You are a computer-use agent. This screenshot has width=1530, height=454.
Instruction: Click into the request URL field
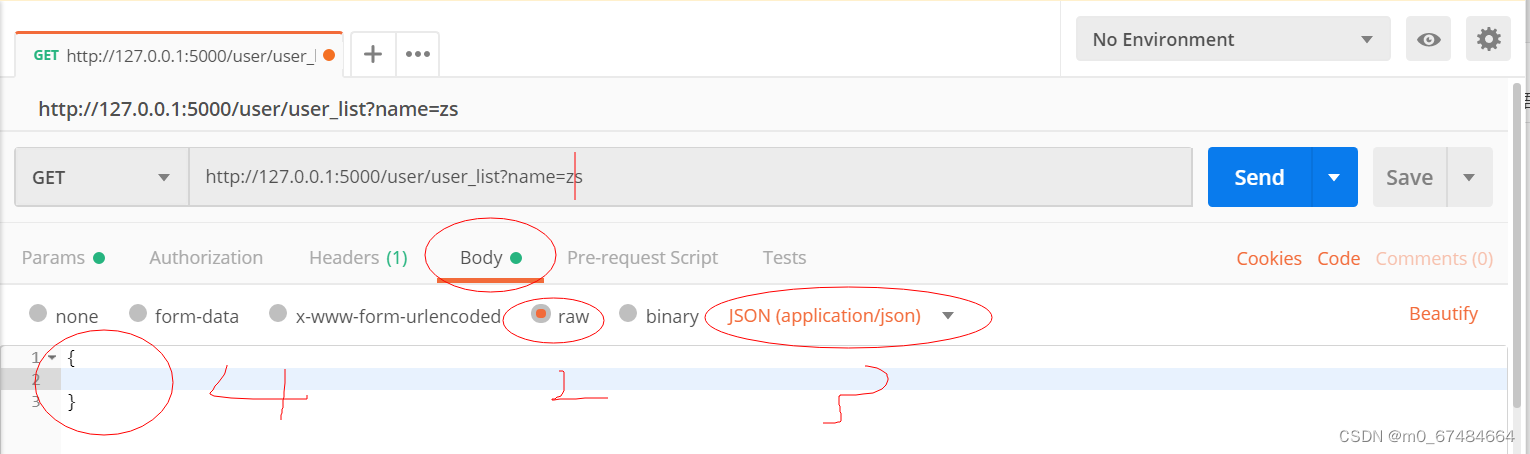[x=690, y=177]
